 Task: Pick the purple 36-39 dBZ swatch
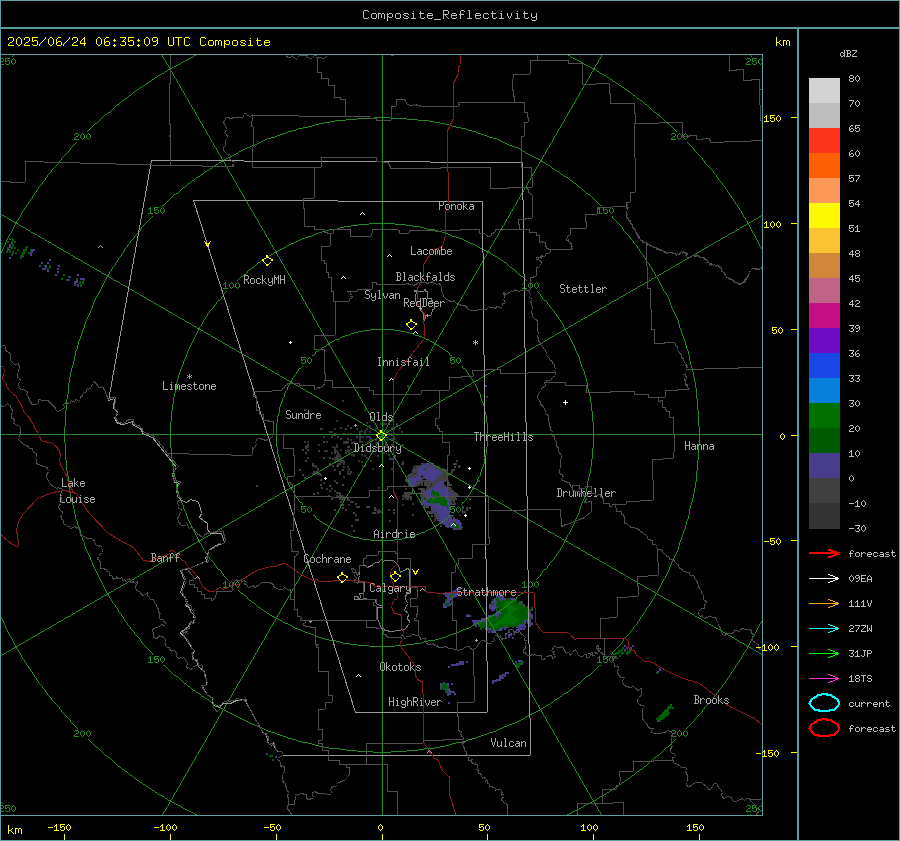pyautogui.click(x=824, y=341)
